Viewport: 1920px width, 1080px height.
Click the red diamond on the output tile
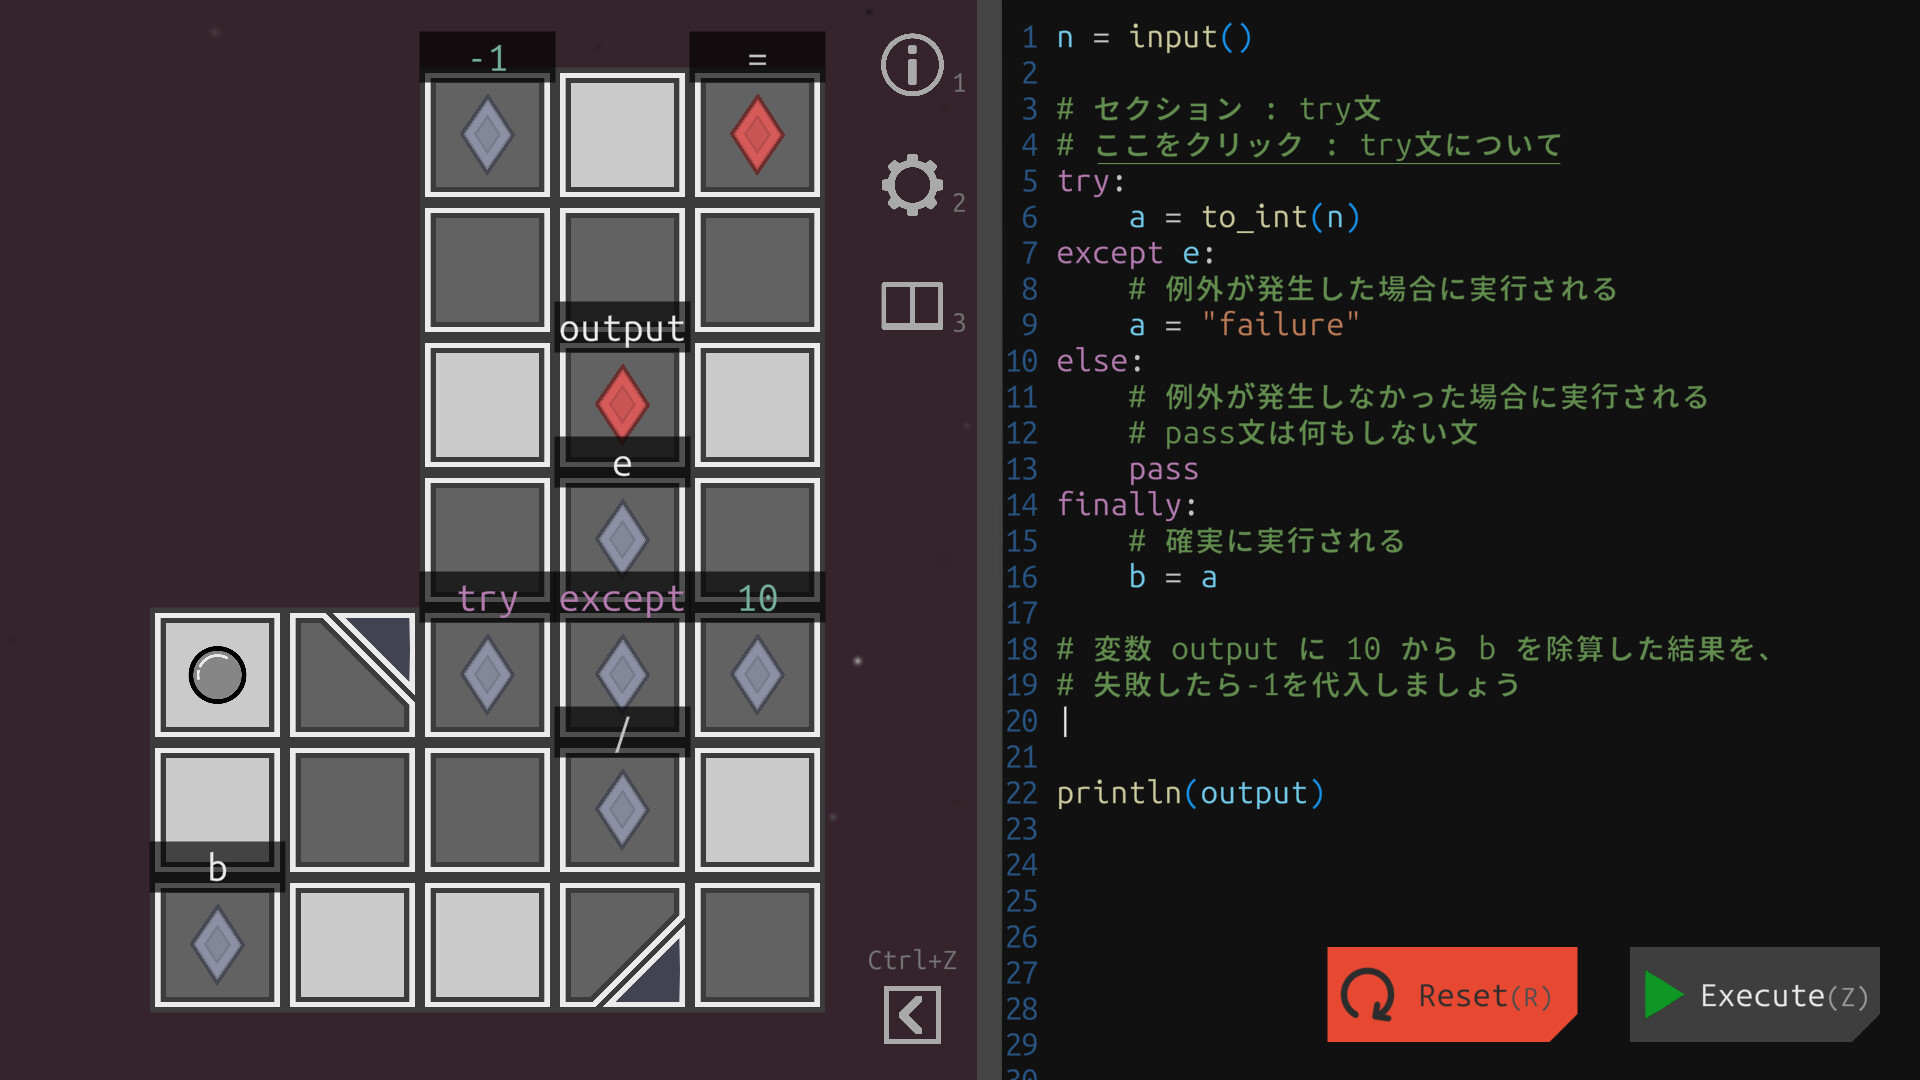point(622,404)
